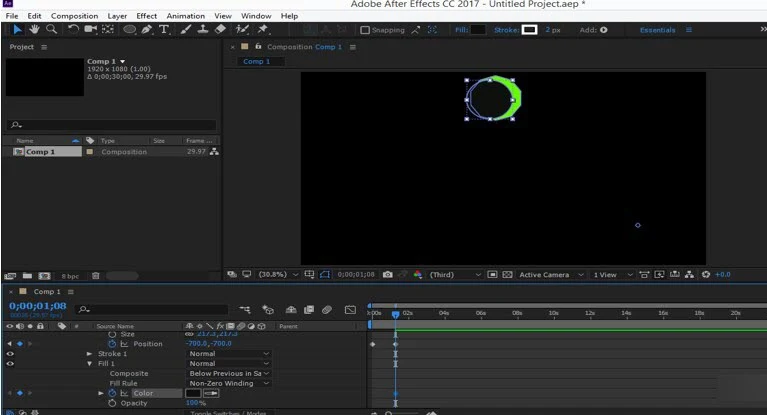Take a snapshot with the camera icon
This screenshot has height=415, width=767.
tap(387, 275)
